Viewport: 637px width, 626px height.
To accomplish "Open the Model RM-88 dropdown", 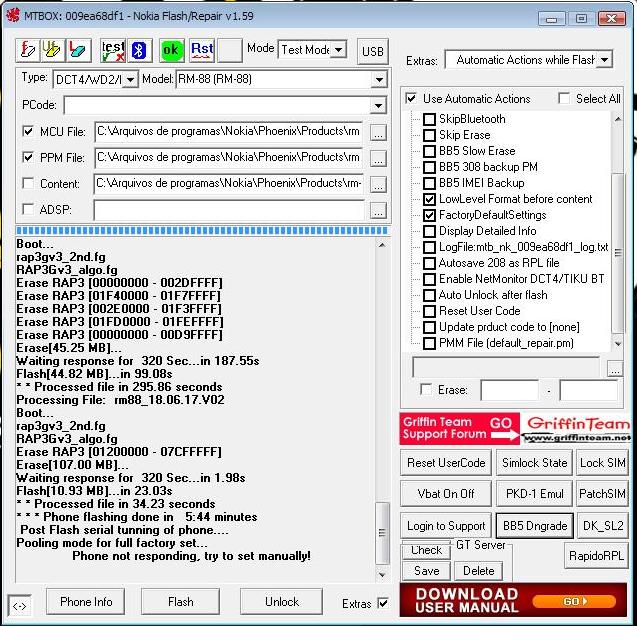I will pyautogui.click(x=379, y=79).
